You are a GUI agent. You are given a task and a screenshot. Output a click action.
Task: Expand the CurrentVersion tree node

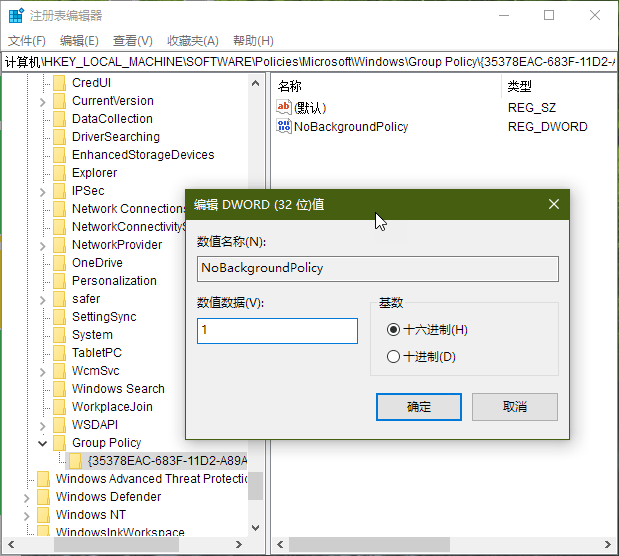(x=43, y=101)
